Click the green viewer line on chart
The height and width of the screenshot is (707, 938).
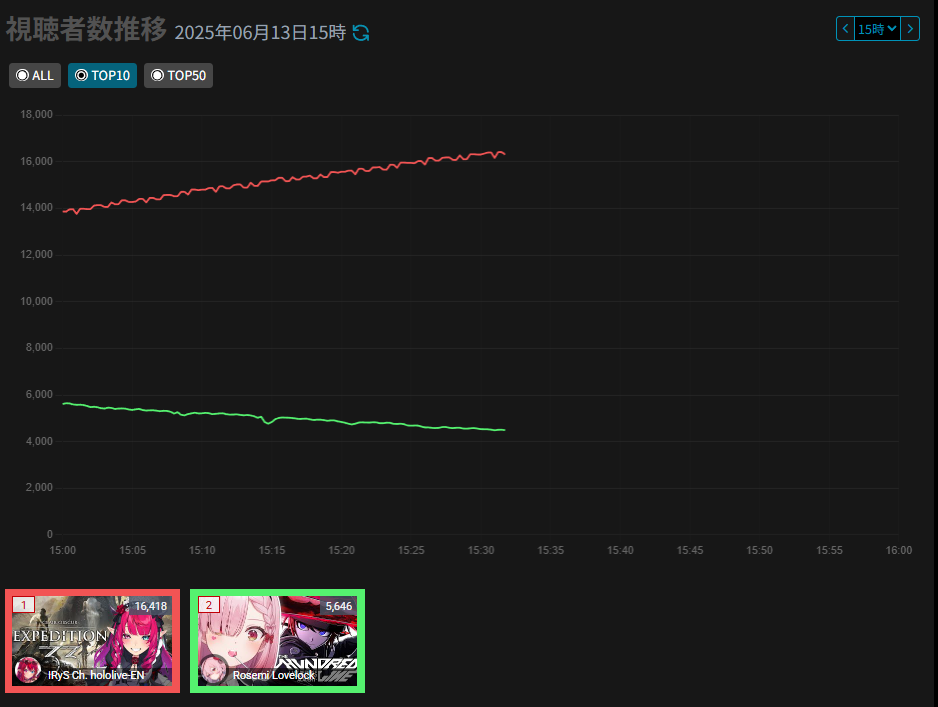(284, 417)
